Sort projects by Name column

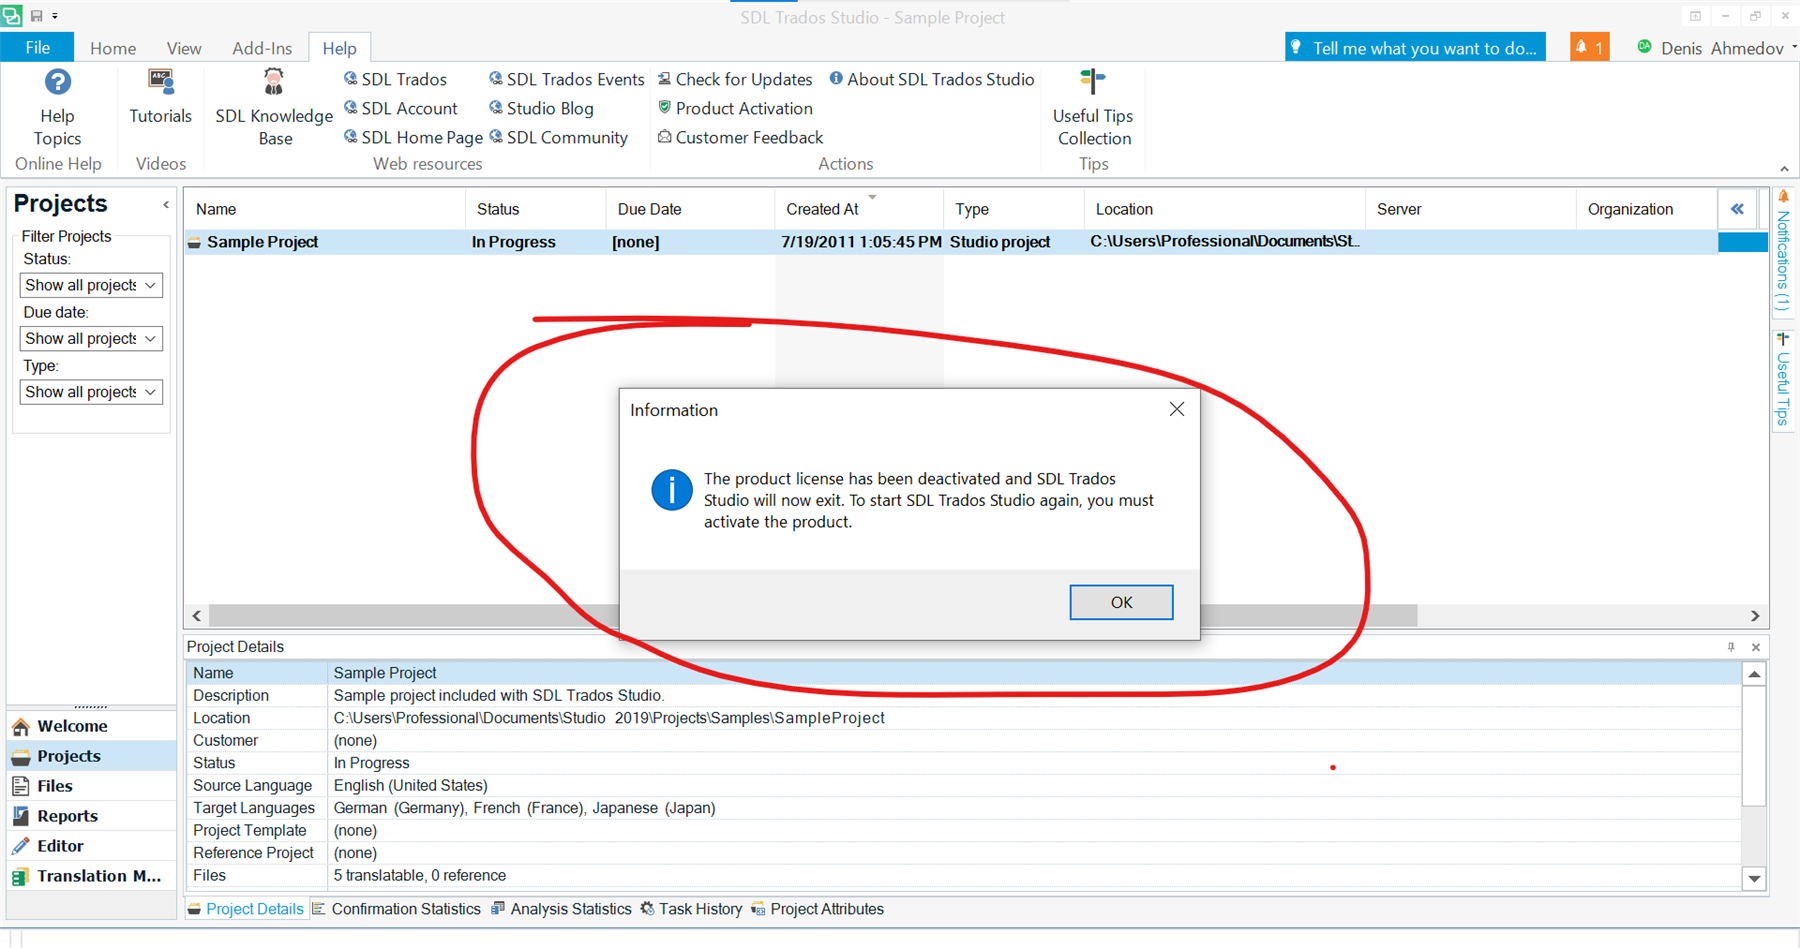(x=325, y=209)
